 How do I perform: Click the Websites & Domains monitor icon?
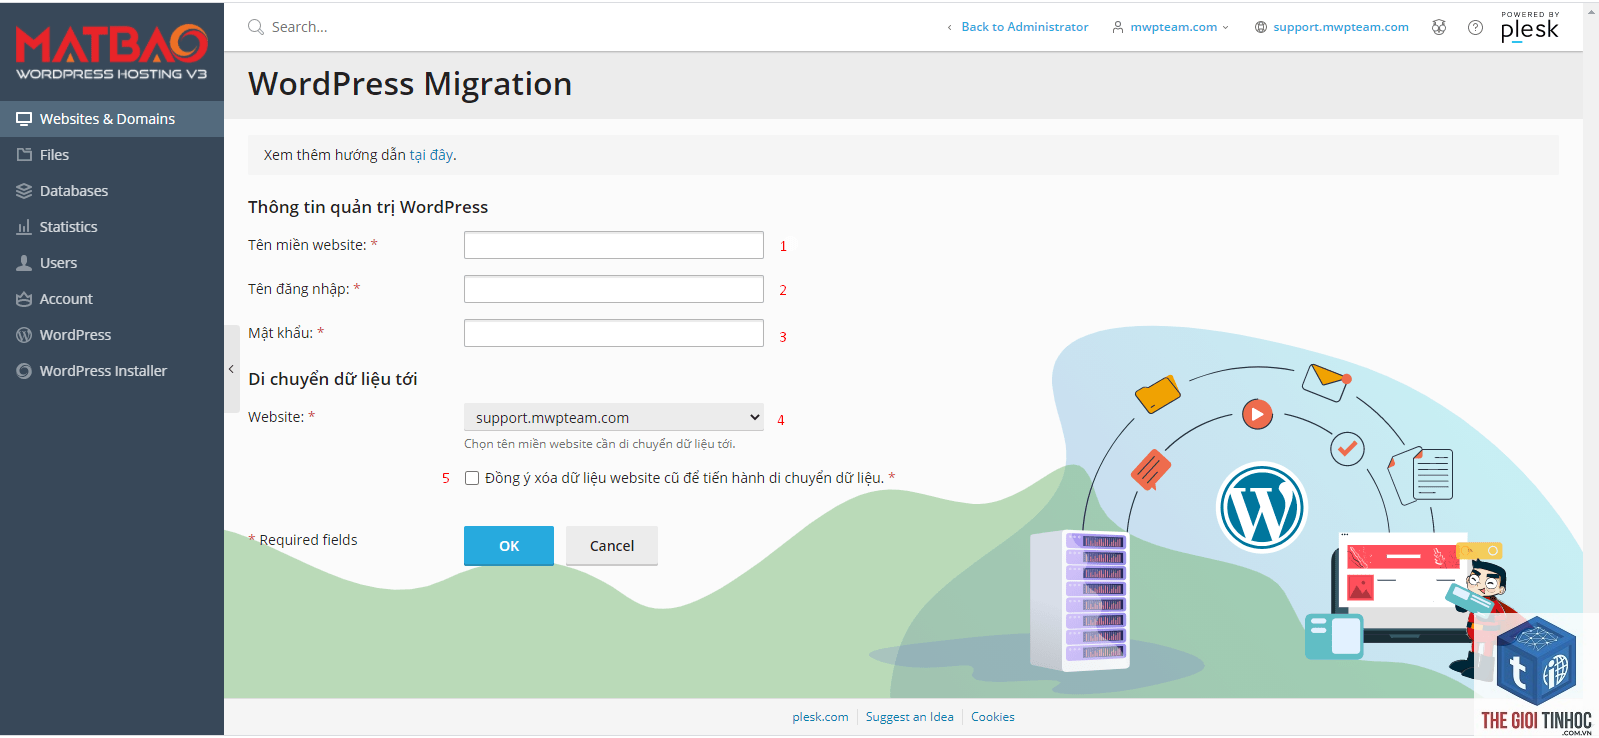(x=24, y=119)
